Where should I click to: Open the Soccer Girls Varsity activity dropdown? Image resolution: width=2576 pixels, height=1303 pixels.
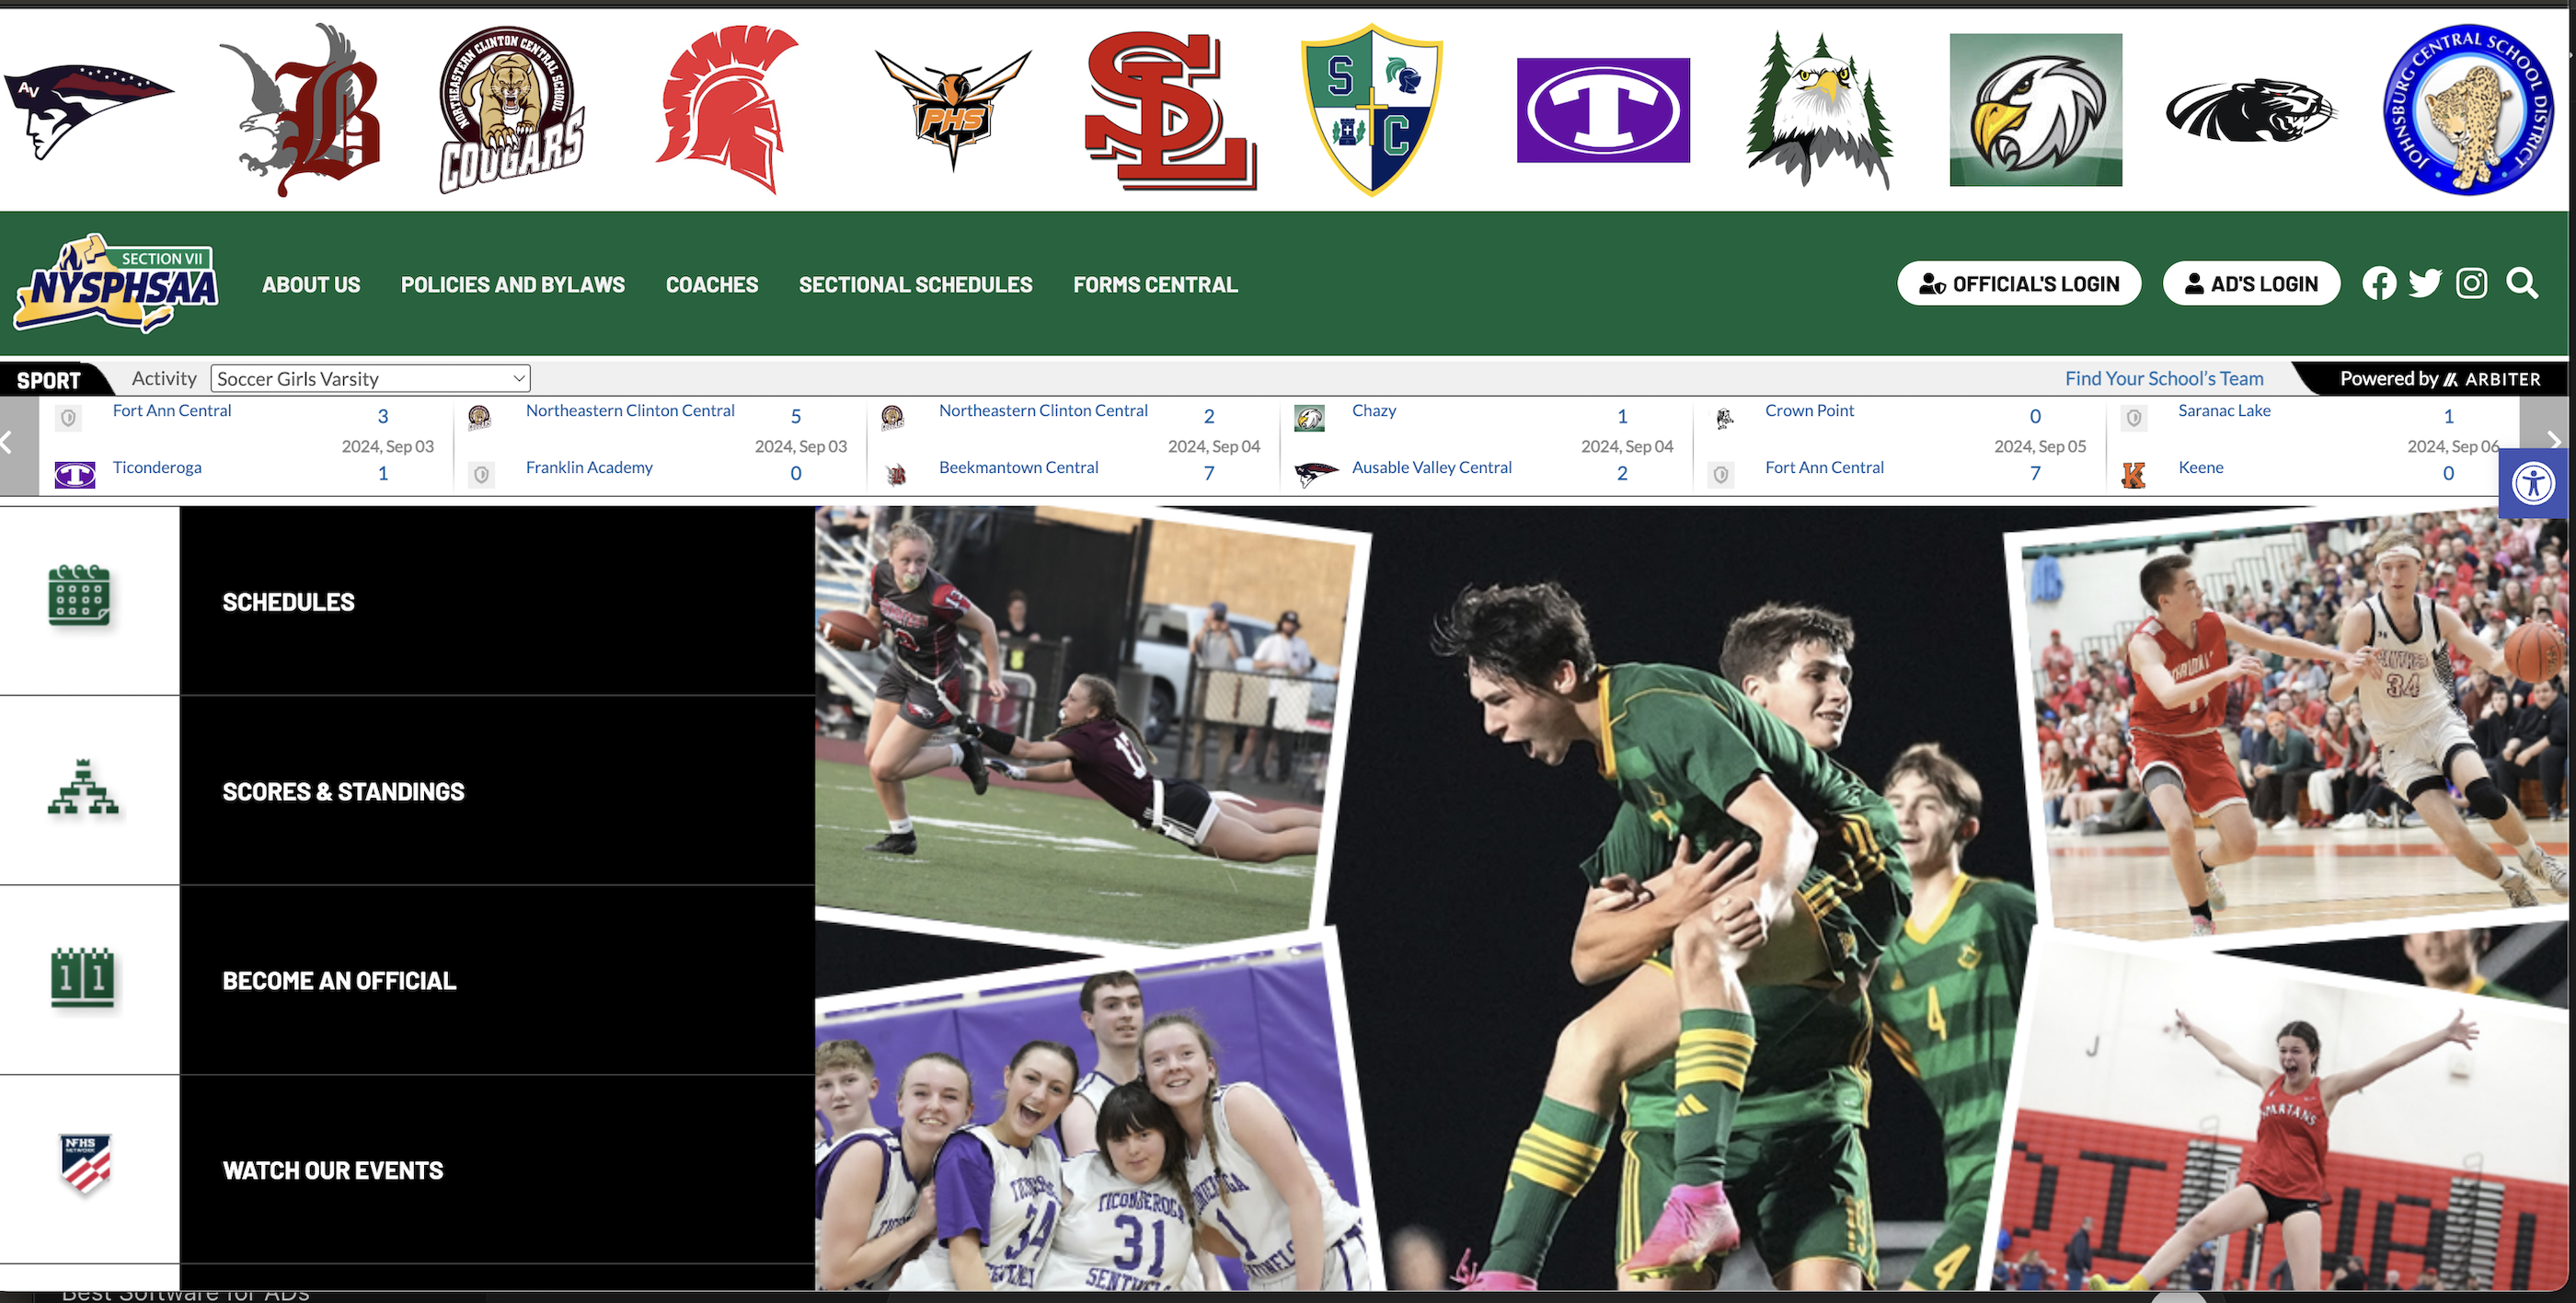point(370,378)
